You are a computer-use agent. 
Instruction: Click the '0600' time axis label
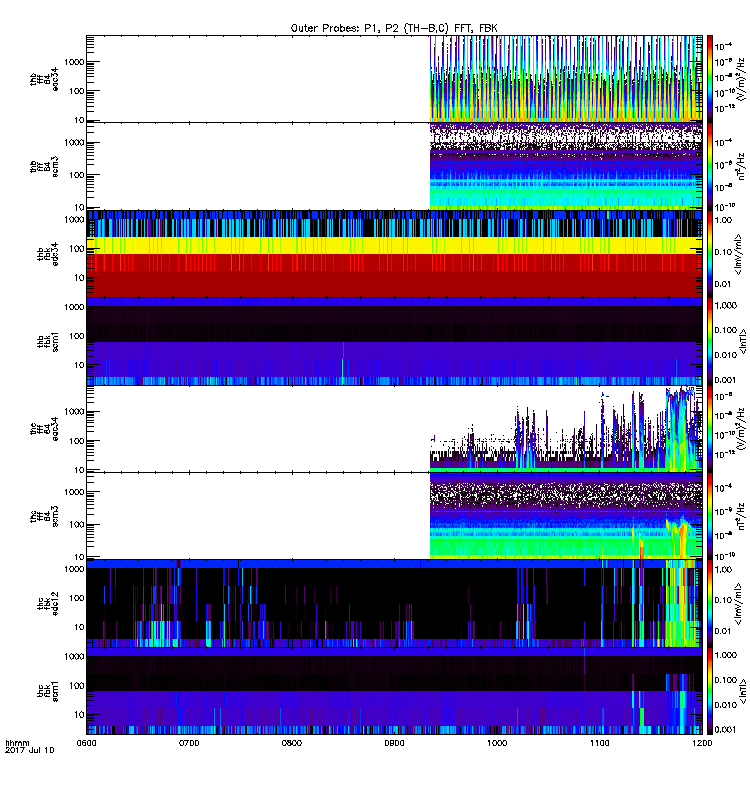86,743
